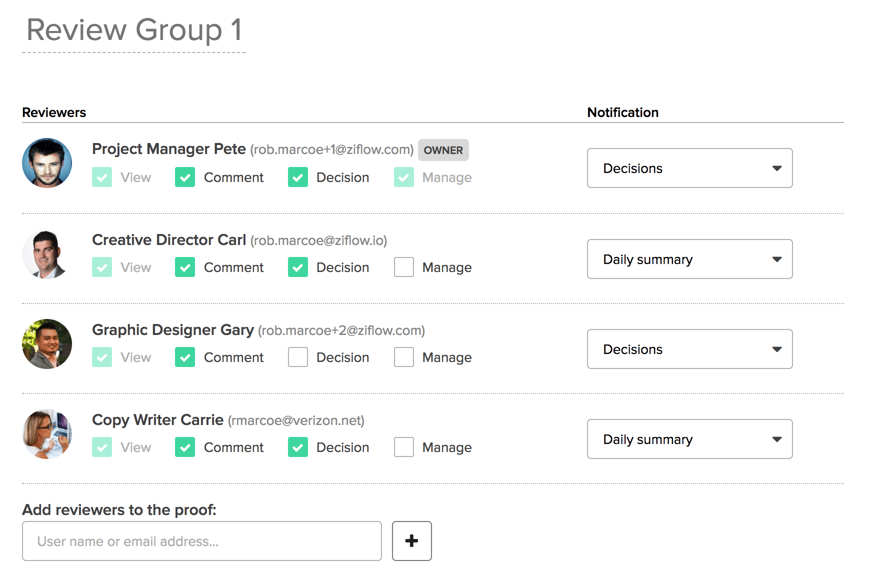The height and width of the screenshot is (581, 870).
Task: Enable Manage permission for Graphic Designer Gary
Action: [403, 356]
